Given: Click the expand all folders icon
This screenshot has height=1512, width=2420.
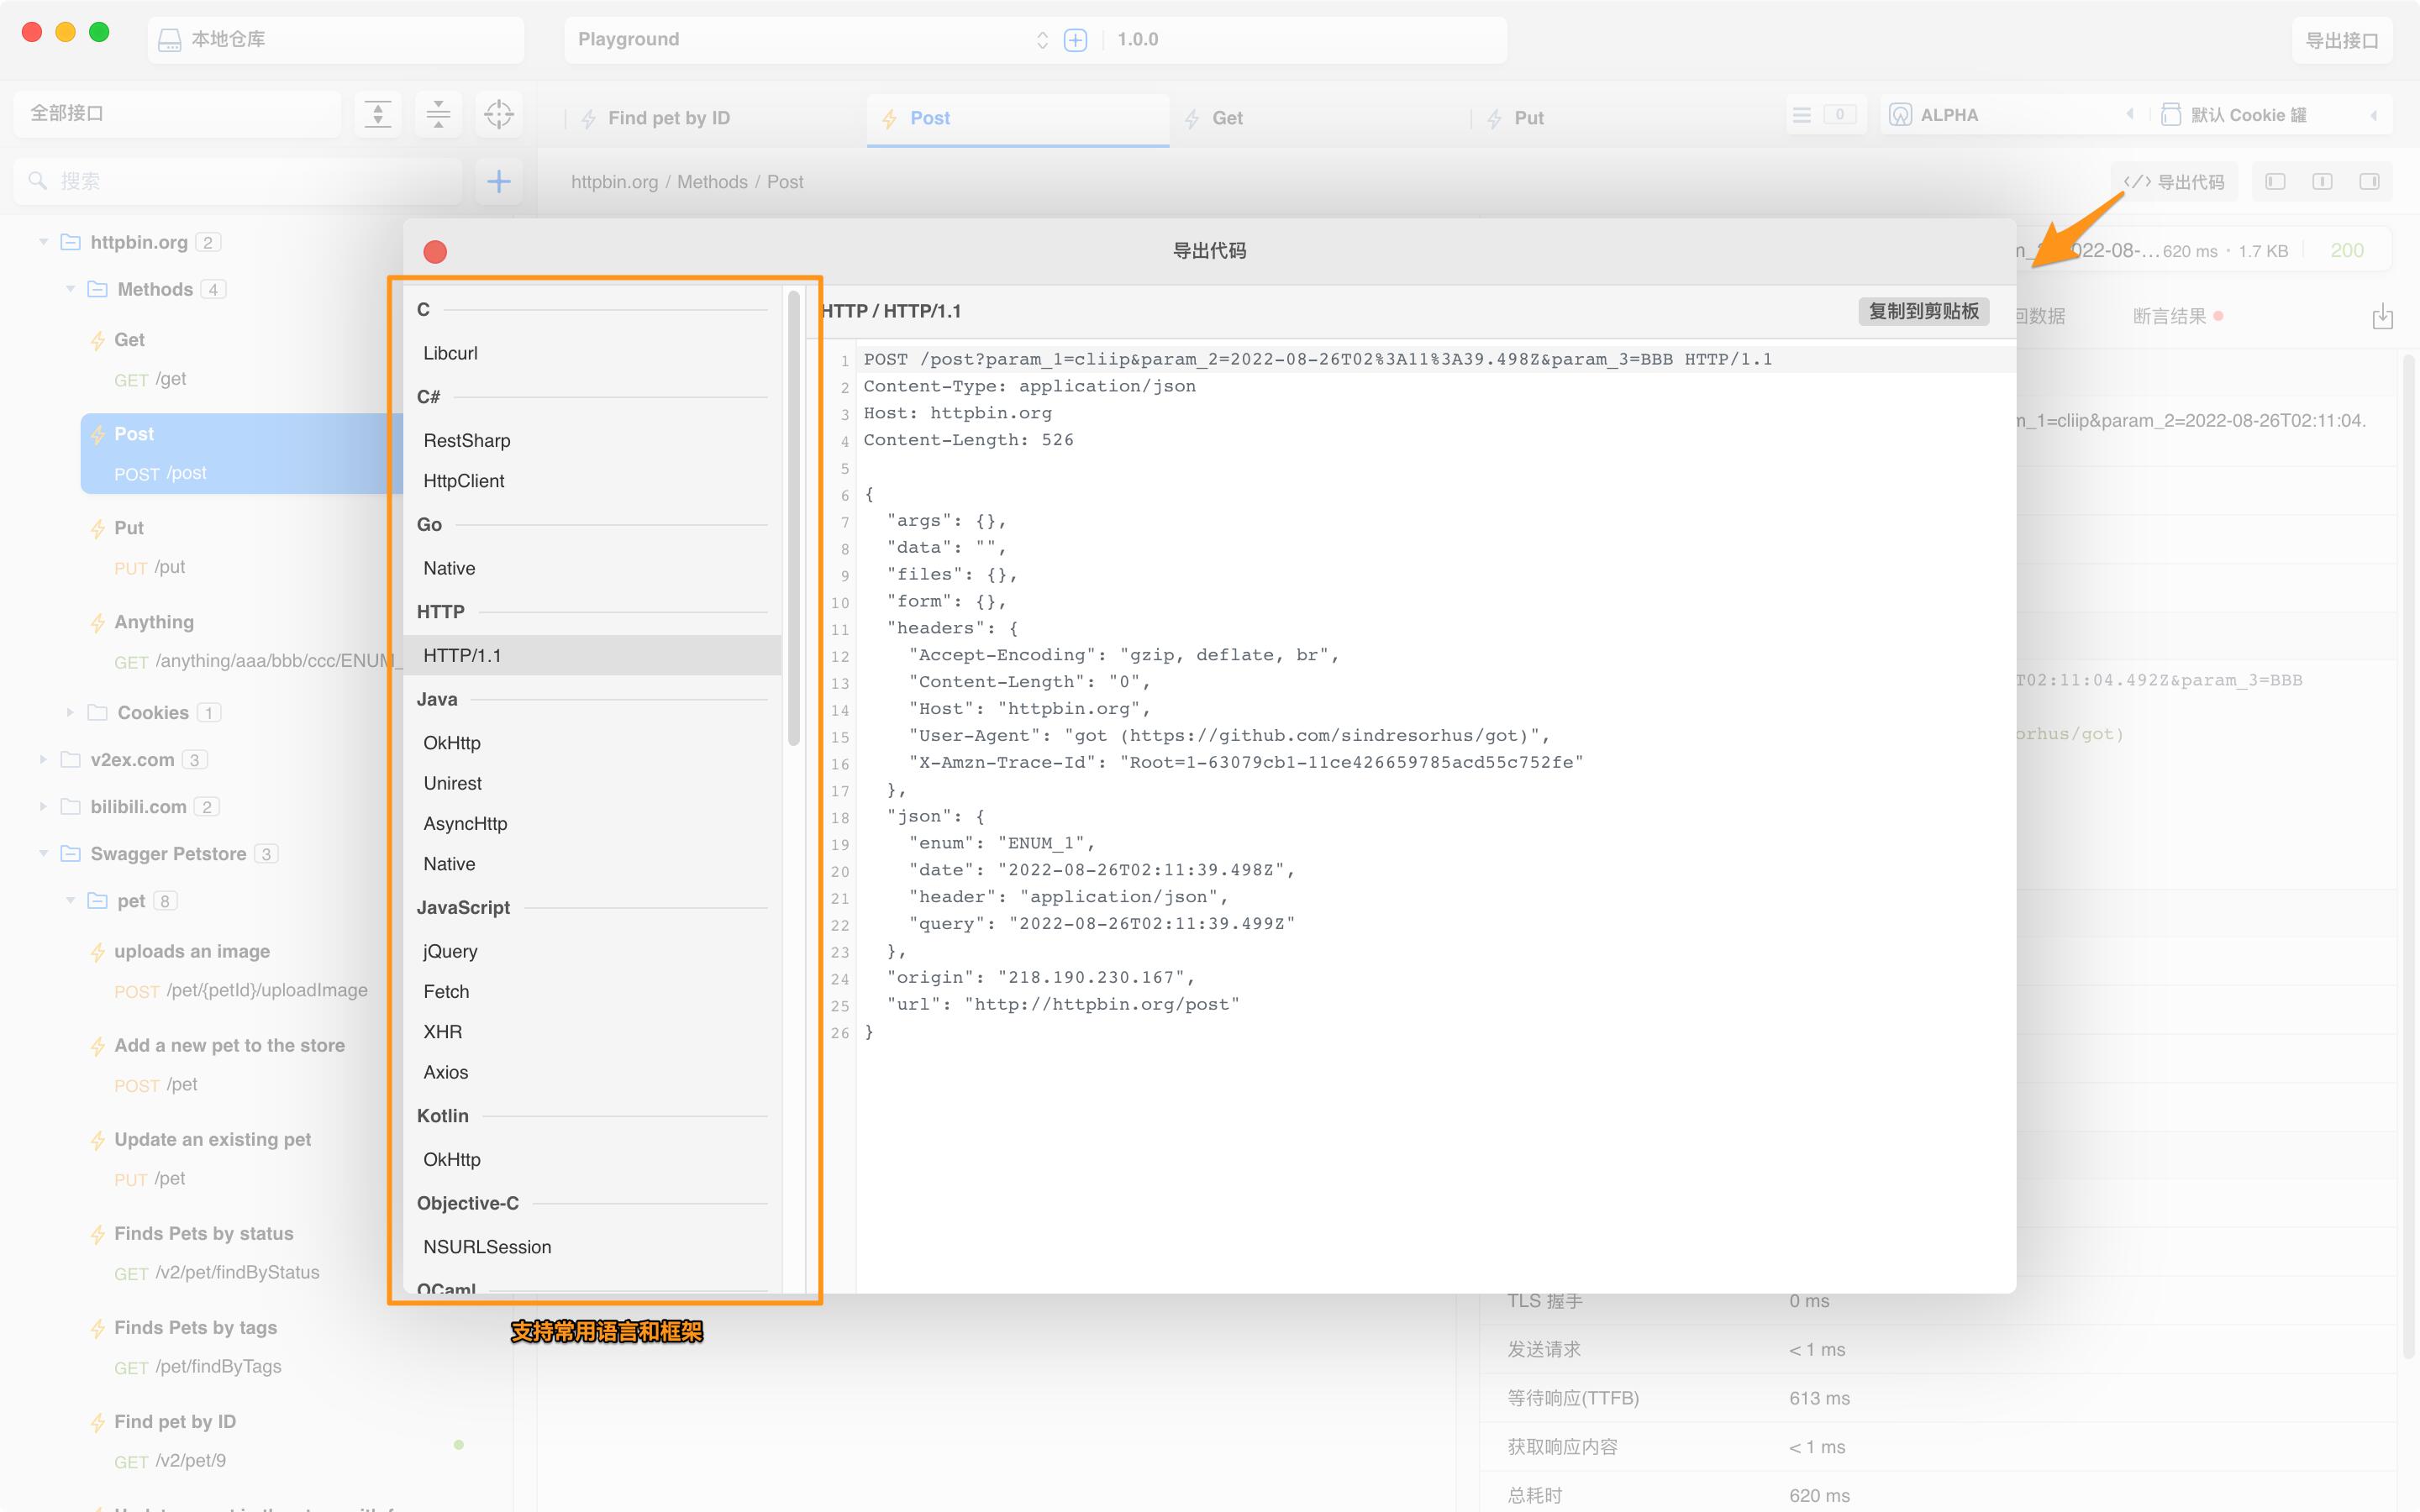Looking at the screenshot, I should click(x=378, y=114).
